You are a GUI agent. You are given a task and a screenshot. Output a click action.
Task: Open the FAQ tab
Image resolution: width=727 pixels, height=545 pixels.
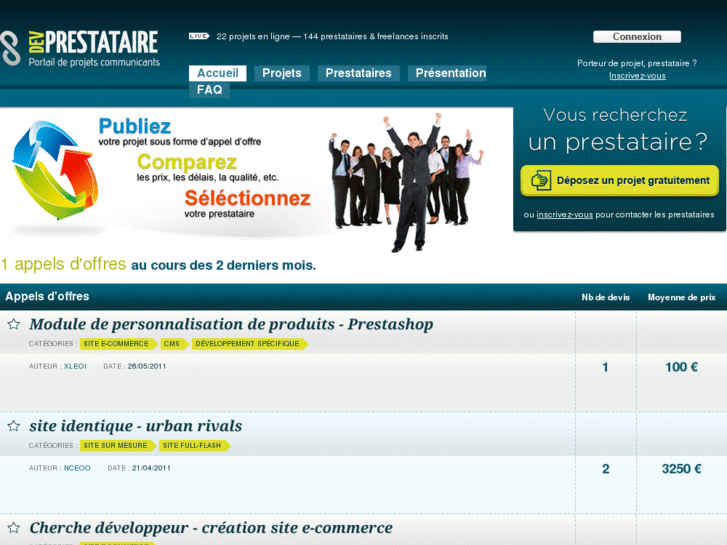click(x=209, y=90)
